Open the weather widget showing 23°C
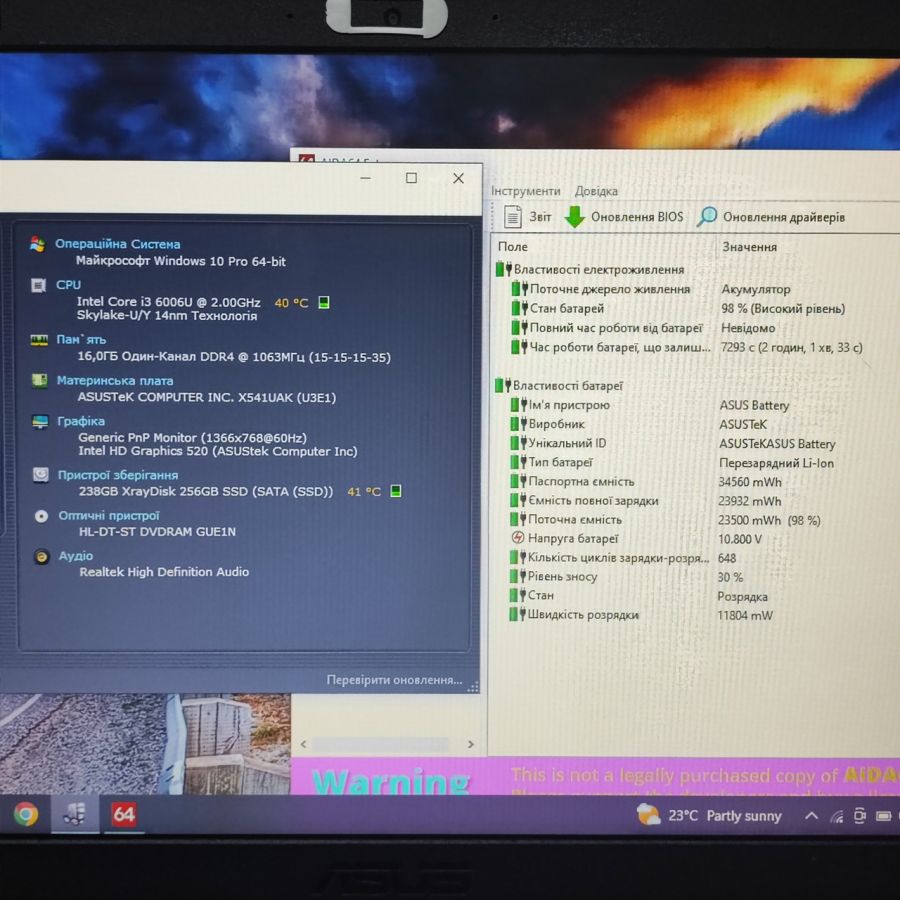900x900 pixels. [709, 815]
